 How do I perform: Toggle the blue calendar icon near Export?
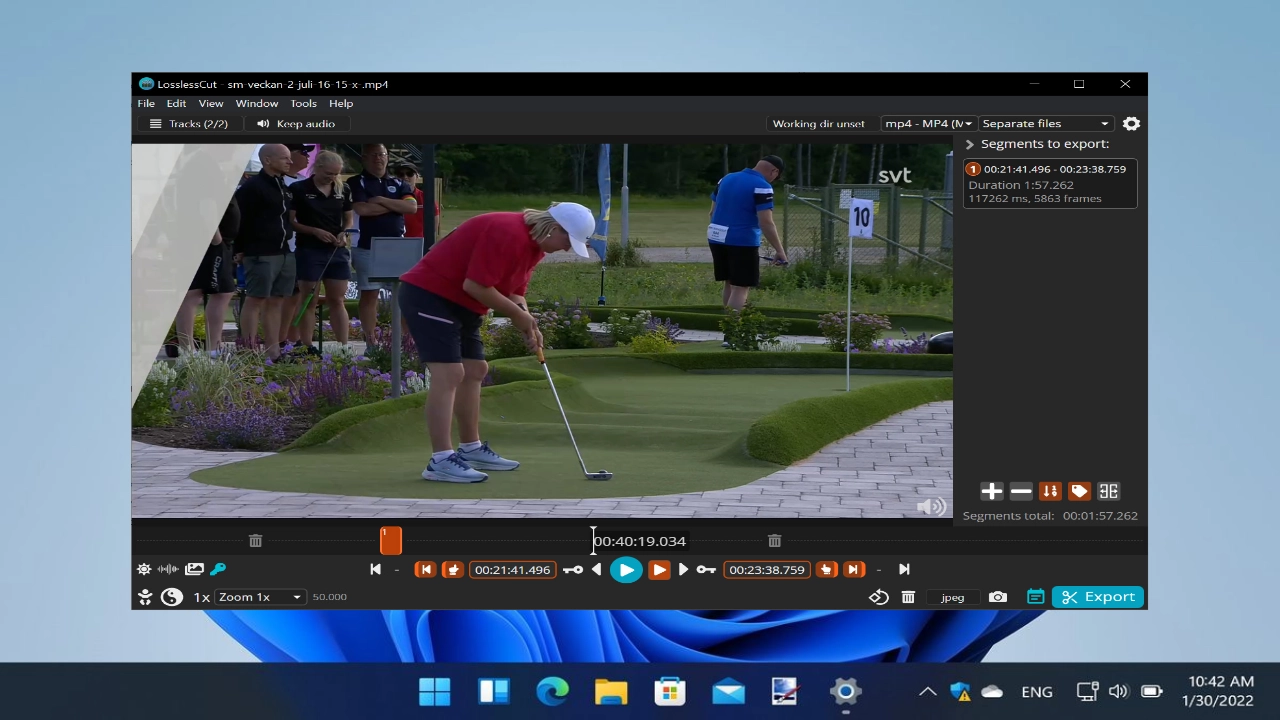point(1036,597)
